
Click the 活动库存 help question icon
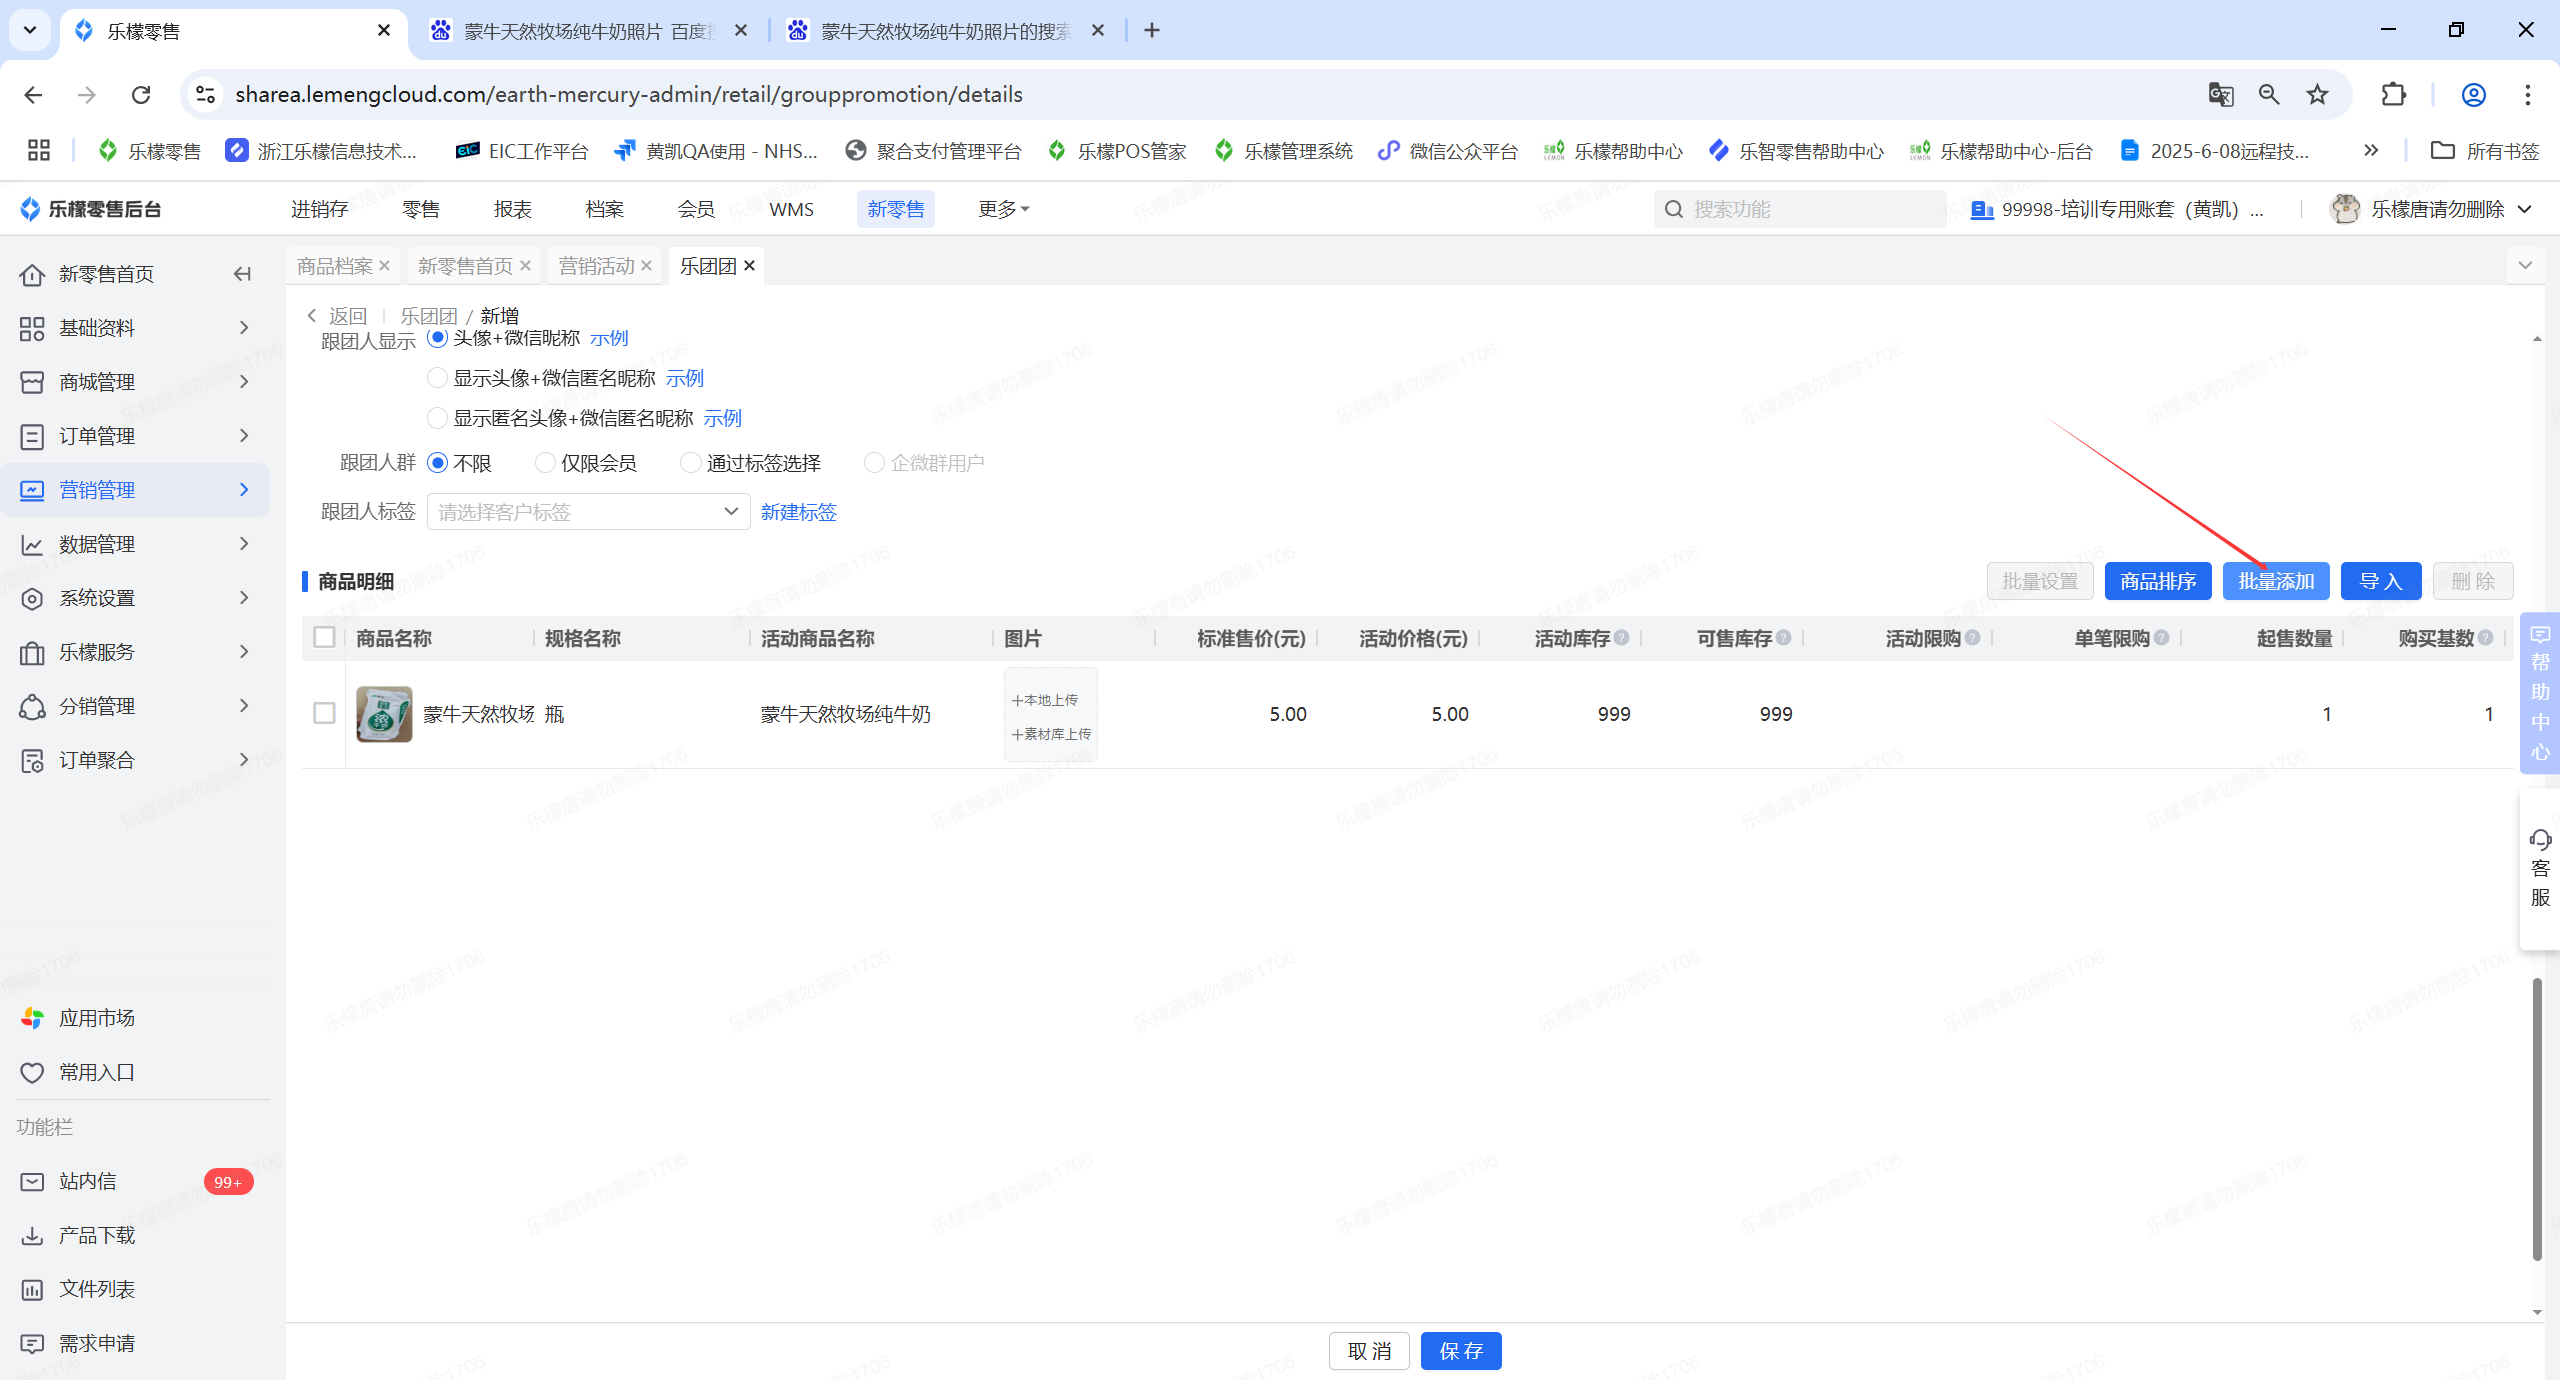pos(1621,637)
